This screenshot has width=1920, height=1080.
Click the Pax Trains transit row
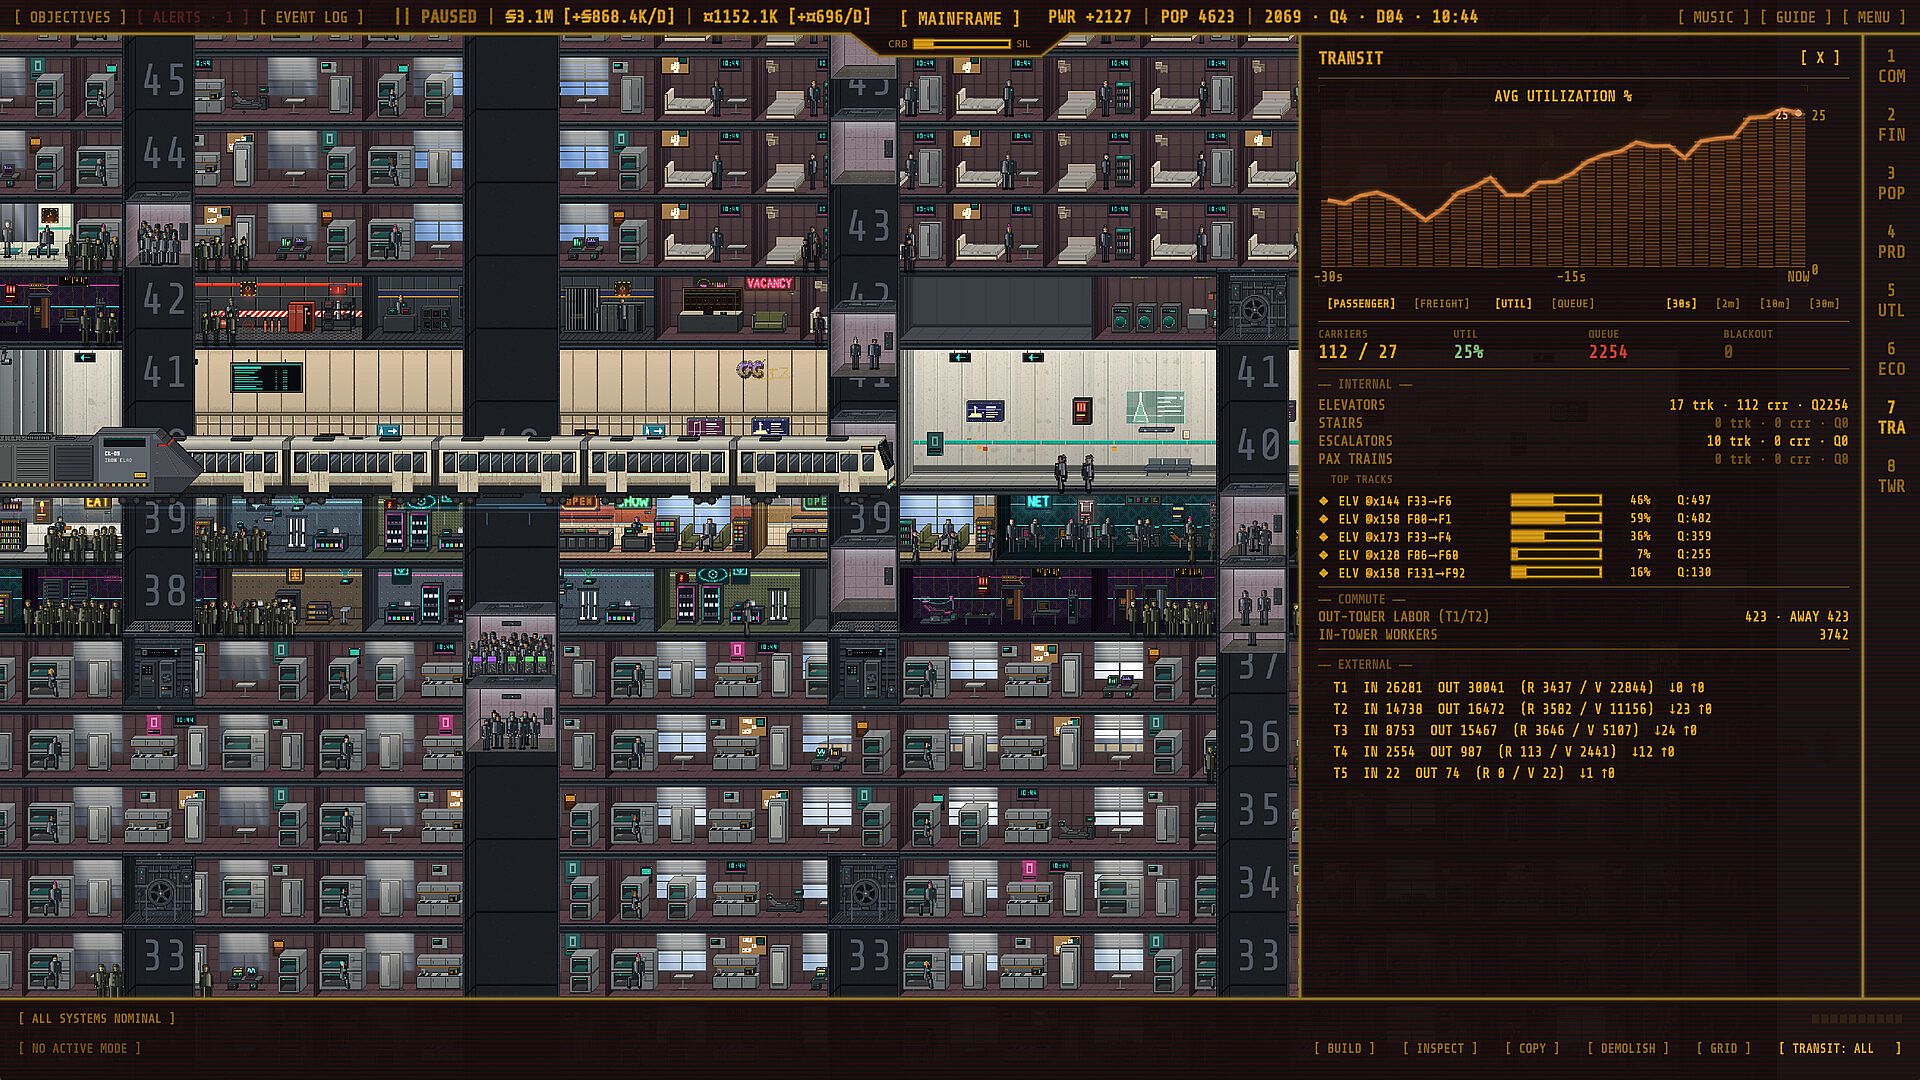click(x=1583, y=459)
